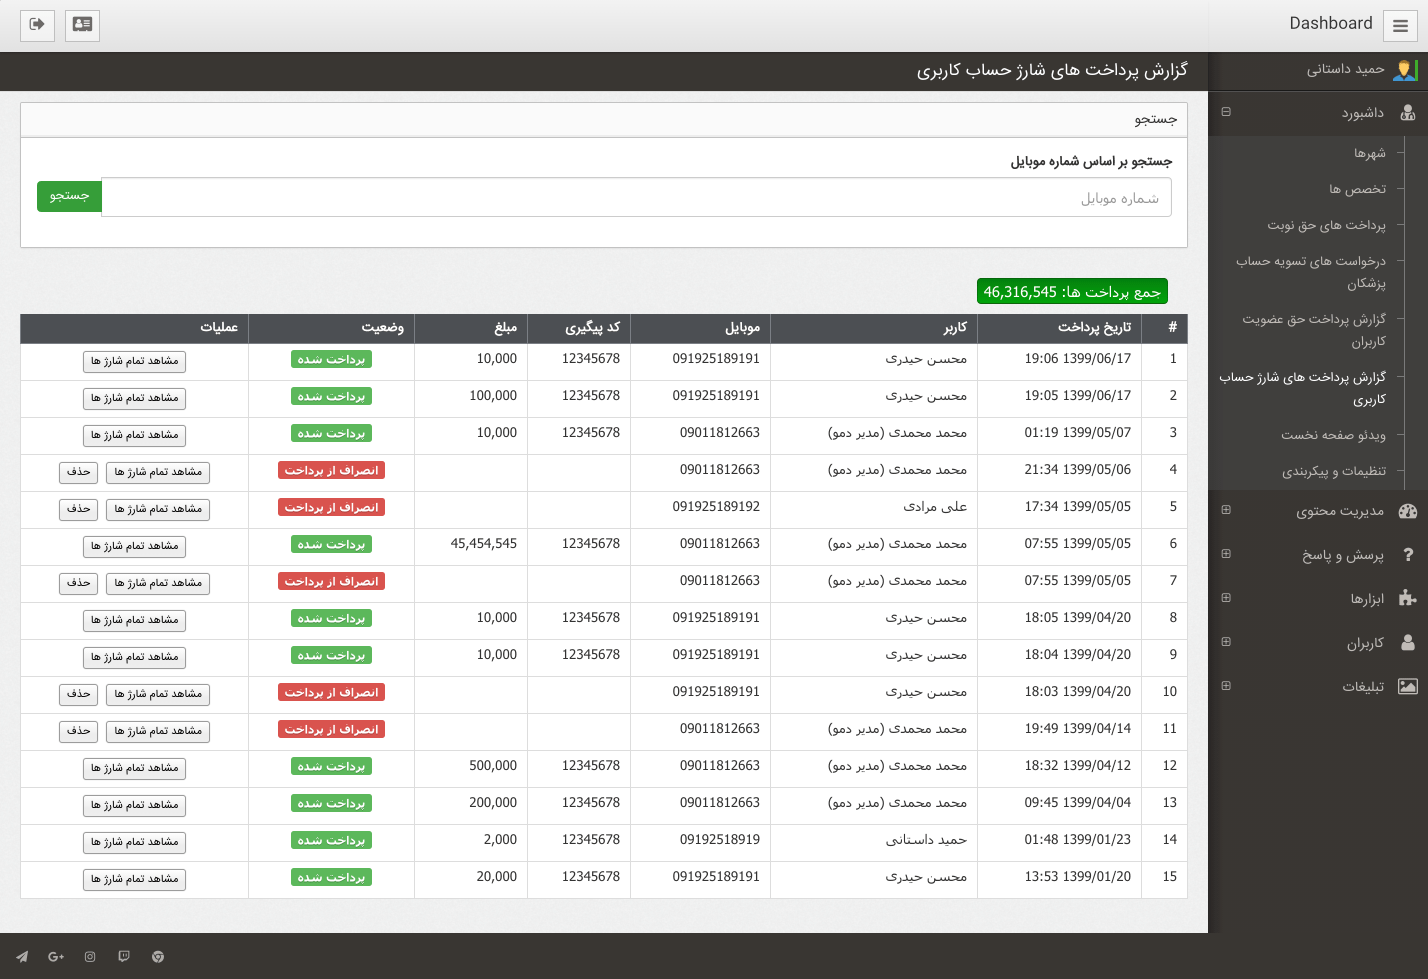1428x979 pixels.
Task: Click the user avatar beside حمید داستانی
Action: (1405, 70)
